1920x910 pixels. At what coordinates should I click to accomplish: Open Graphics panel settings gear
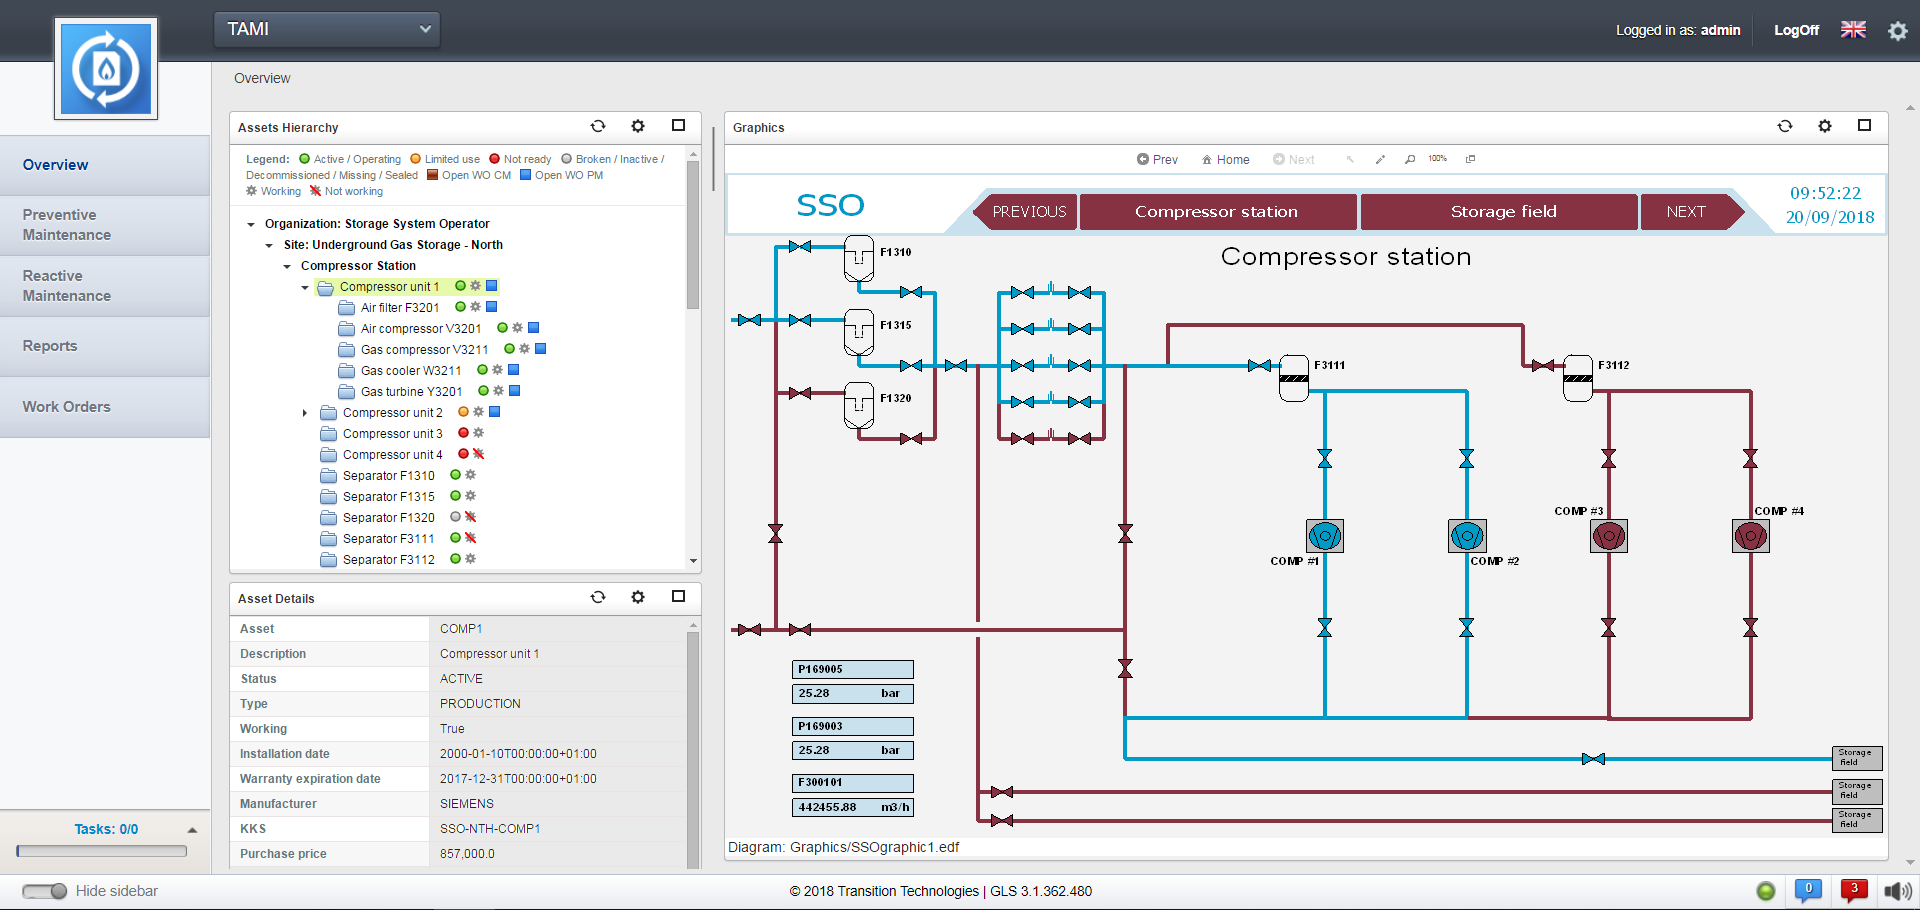click(1824, 126)
